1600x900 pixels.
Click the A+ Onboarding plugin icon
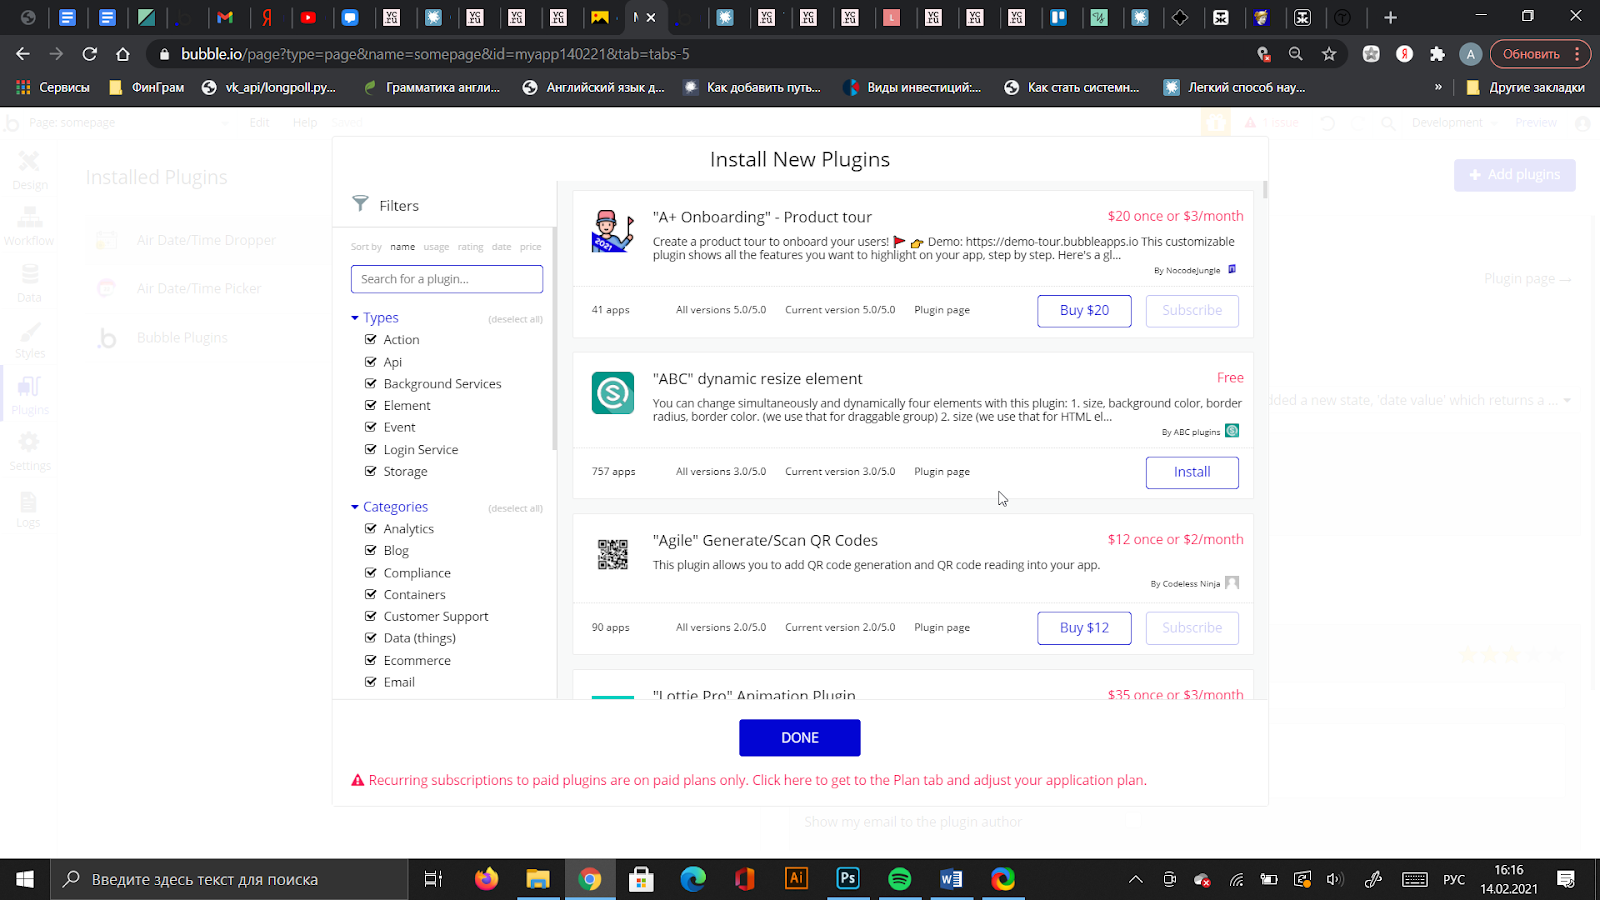tap(612, 232)
